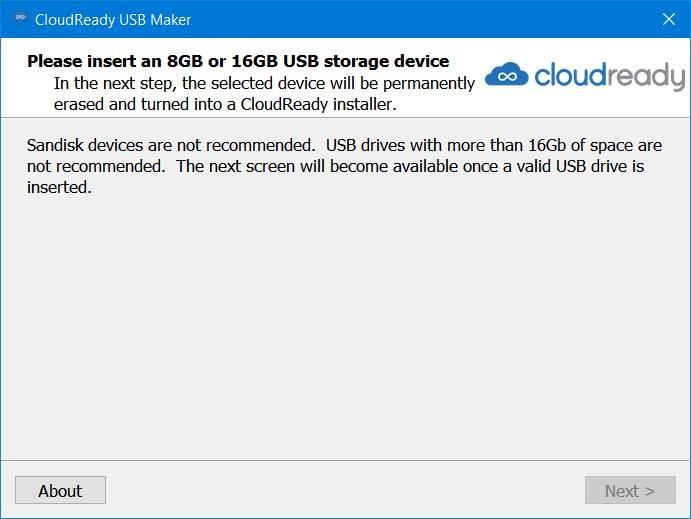
Task: Click the greyed-out Next > button
Action: coord(630,490)
